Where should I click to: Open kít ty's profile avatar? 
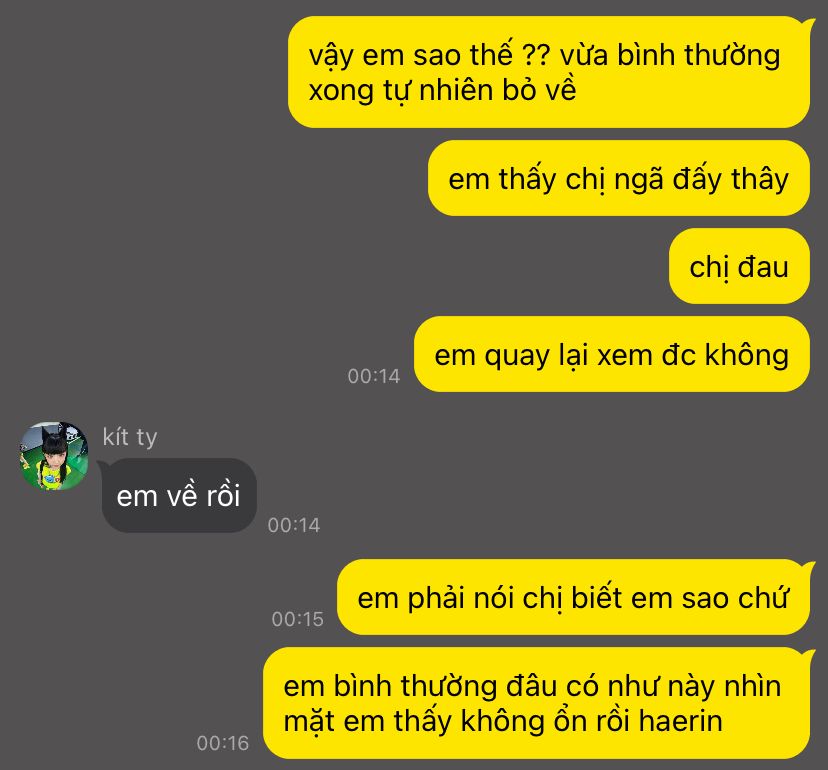(54, 456)
